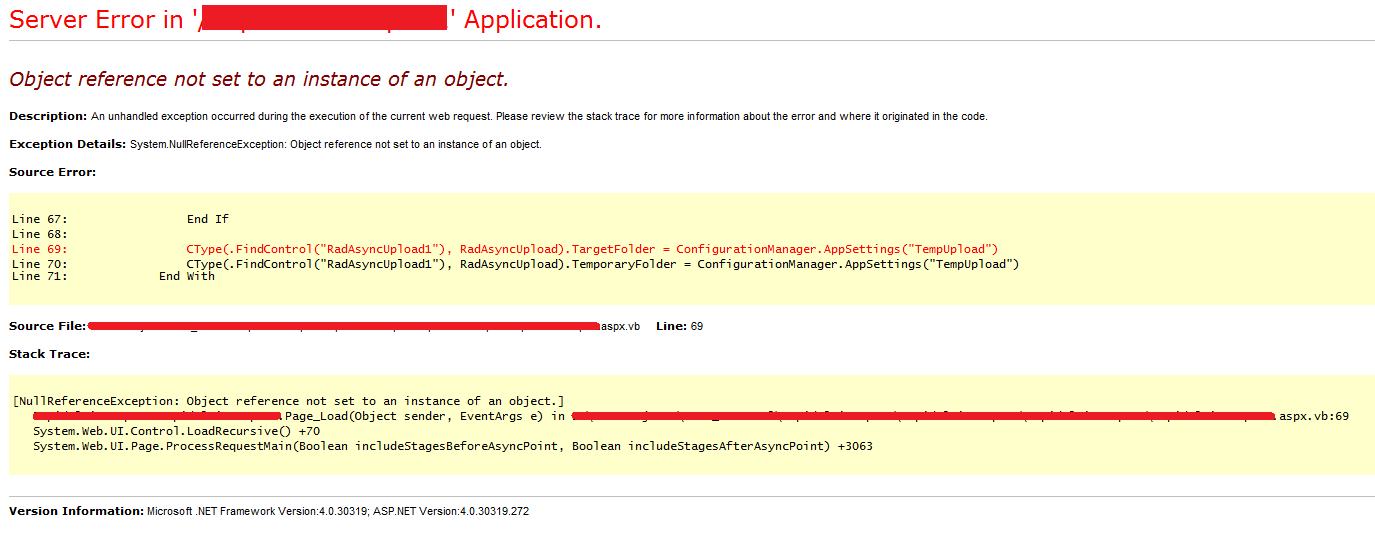The image size is (1375, 543).
Task: Click the 'Line: 69' indicator beside source file
Action: (x=679, y=326)
